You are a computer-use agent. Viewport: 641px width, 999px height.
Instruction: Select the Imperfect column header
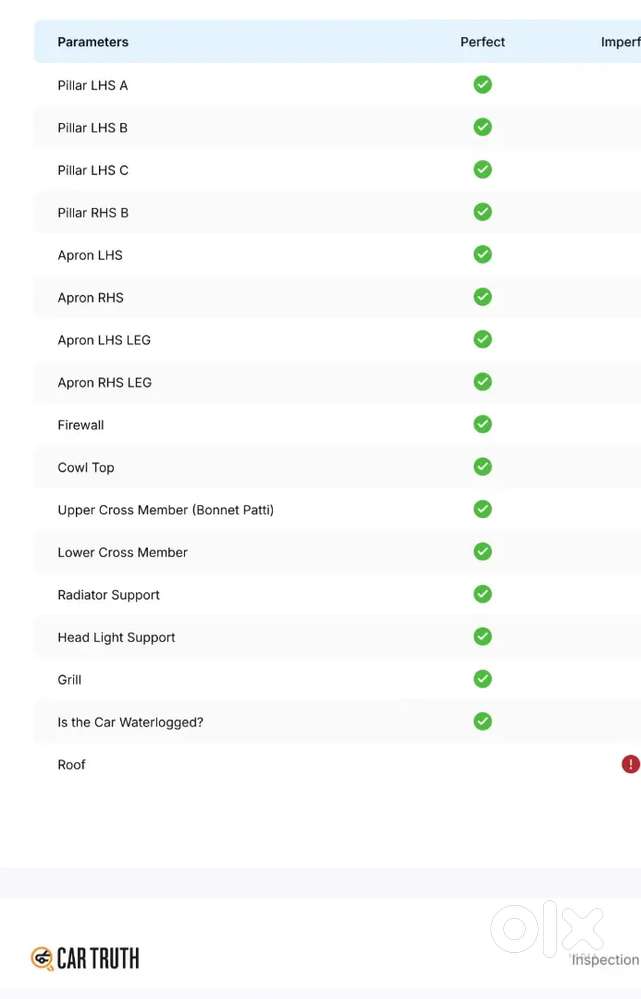point(621,42)
